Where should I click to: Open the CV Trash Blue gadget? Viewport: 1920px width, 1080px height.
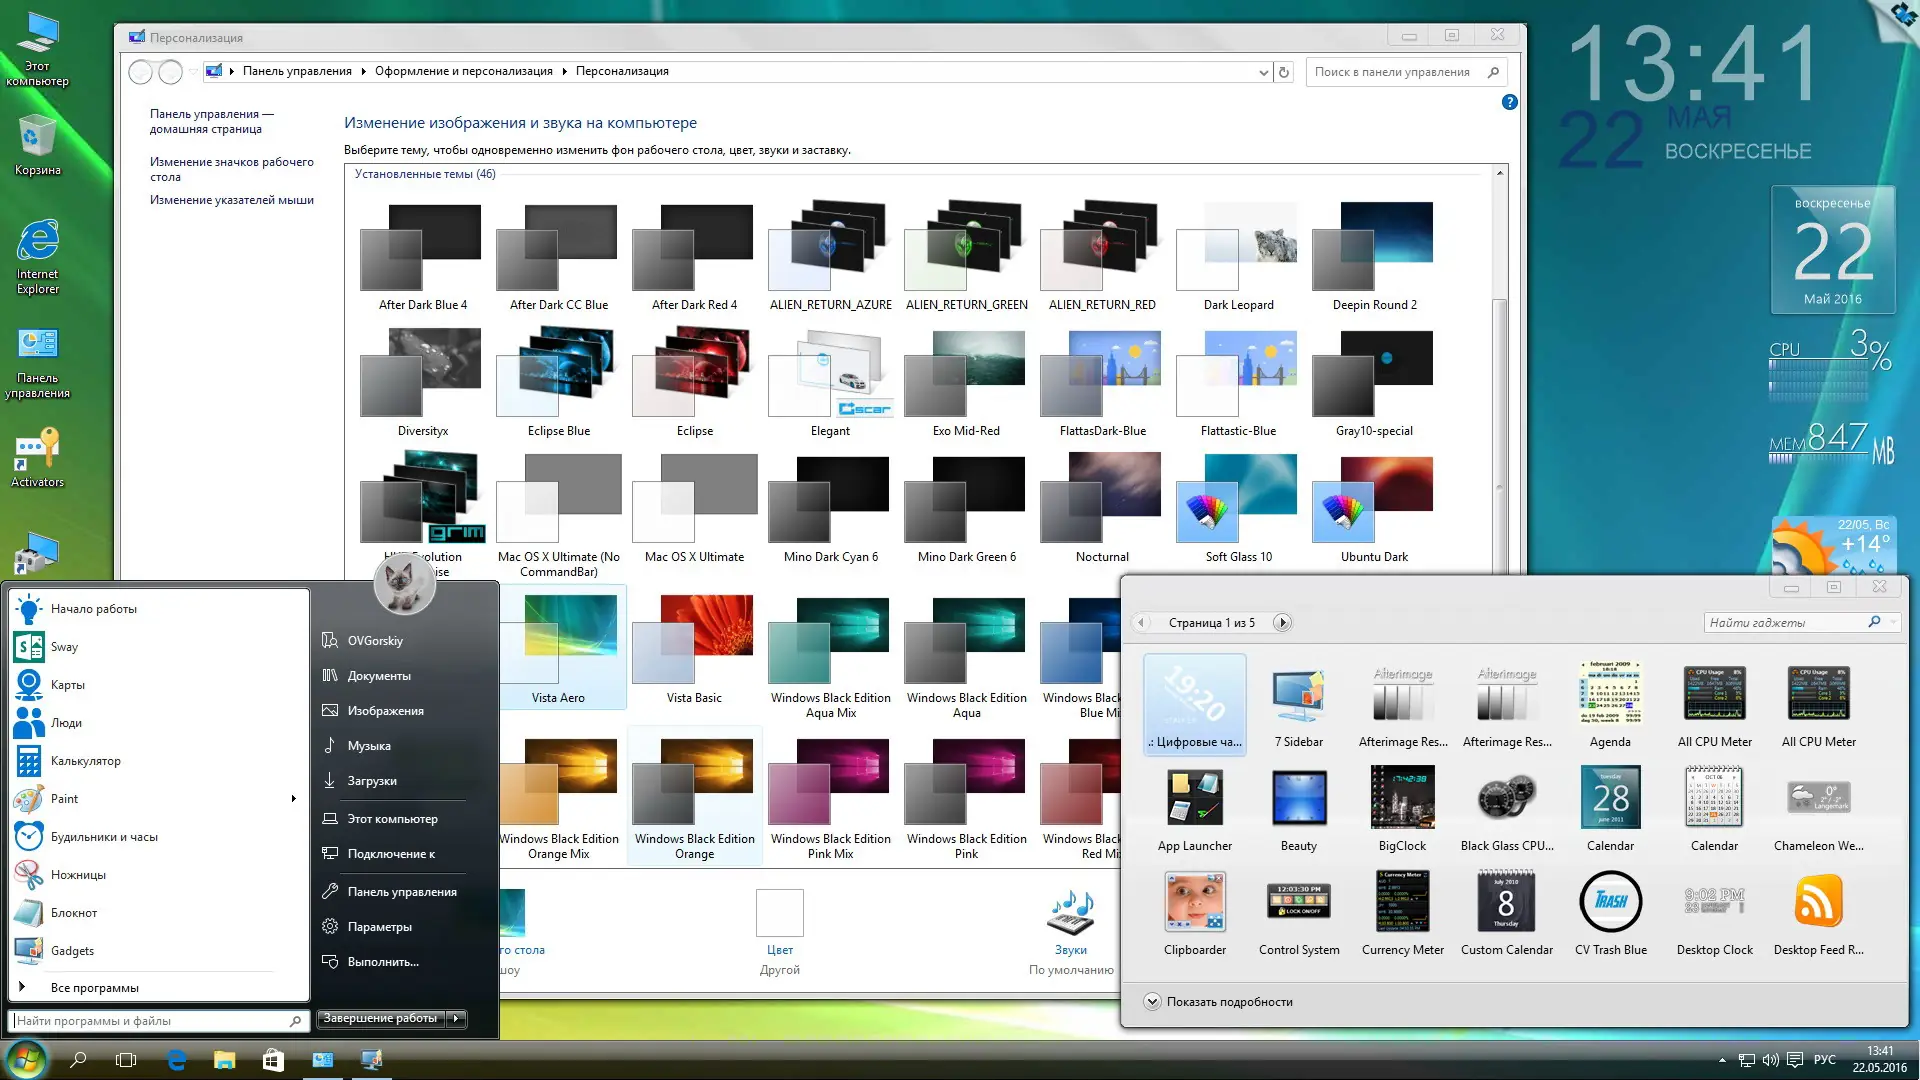tap(1610, 902)
